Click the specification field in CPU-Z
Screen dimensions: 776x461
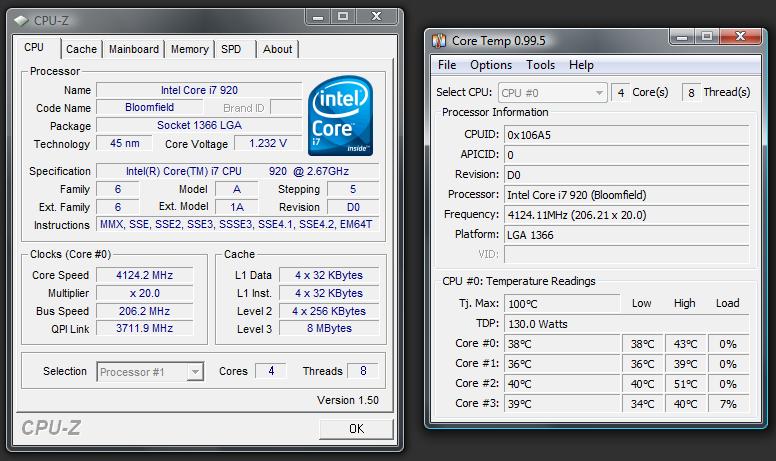[x=237, y=171]
